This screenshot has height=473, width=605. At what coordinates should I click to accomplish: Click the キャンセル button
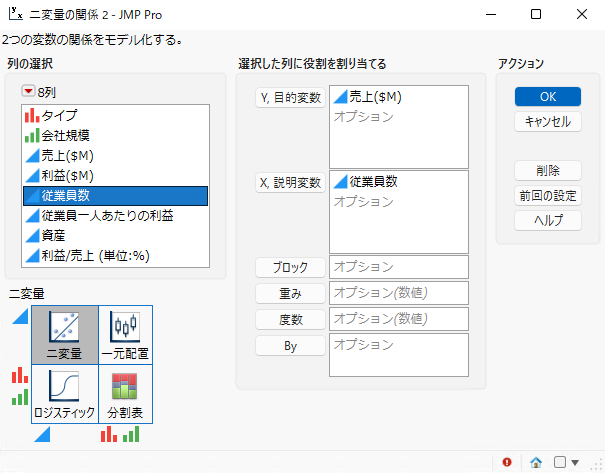coord(548,122)
